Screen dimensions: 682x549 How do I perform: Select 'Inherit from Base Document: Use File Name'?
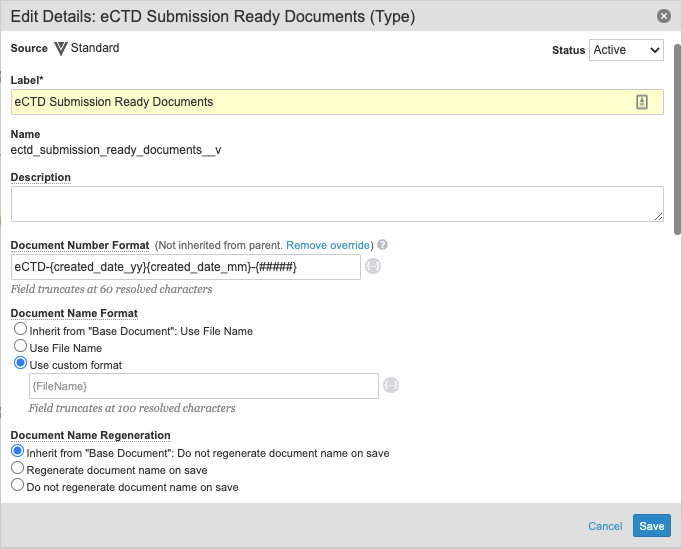[20, 329]
